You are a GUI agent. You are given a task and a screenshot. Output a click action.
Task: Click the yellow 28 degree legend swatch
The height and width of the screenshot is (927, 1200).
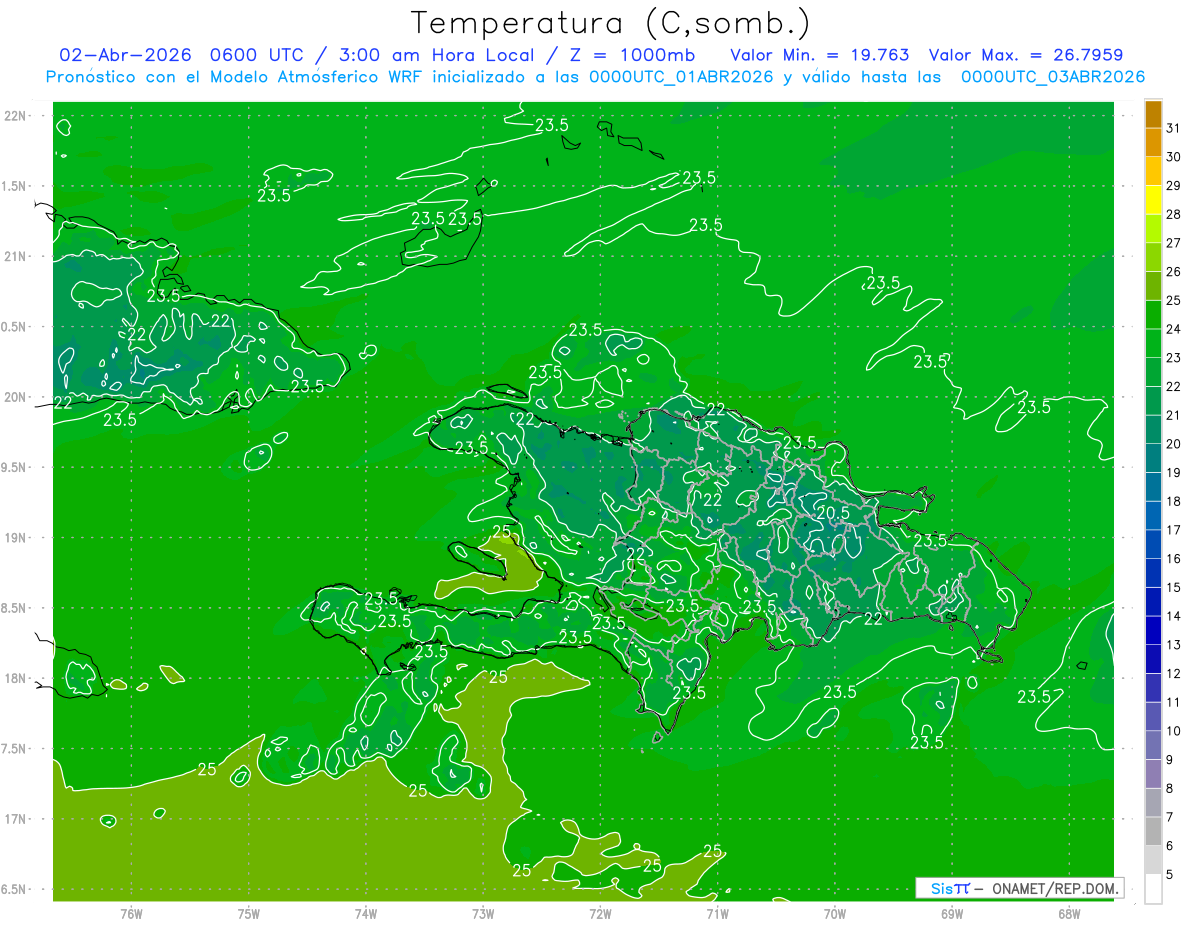coord(1153,200)
